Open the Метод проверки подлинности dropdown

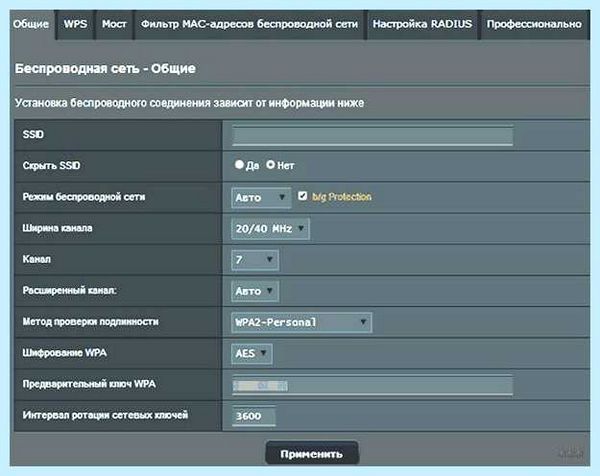click(302, 322)
